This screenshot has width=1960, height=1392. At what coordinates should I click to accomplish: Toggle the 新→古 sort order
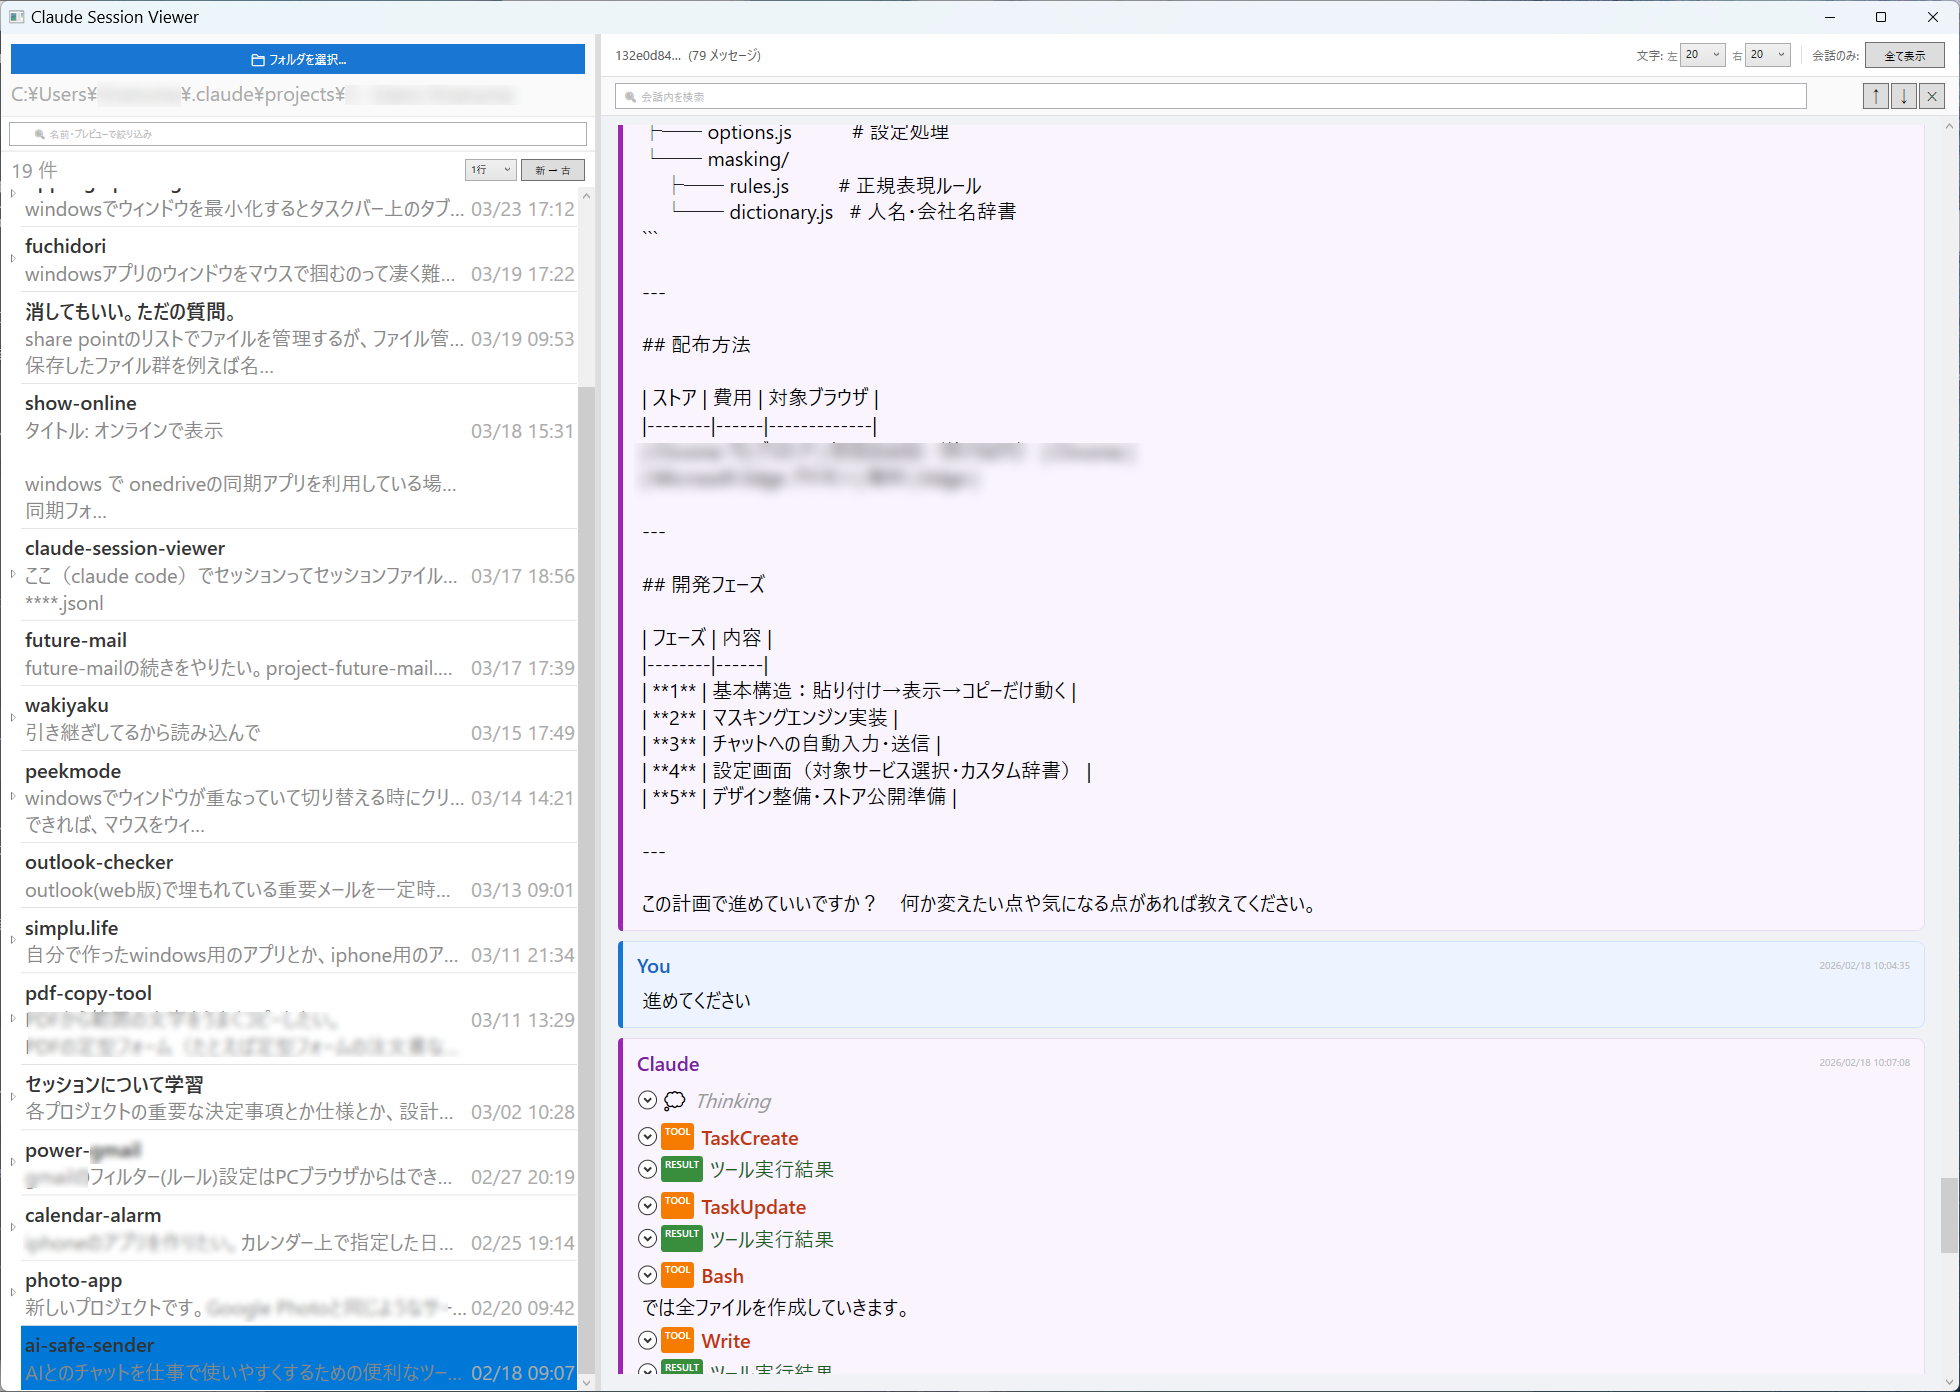(x=552, y=169)
